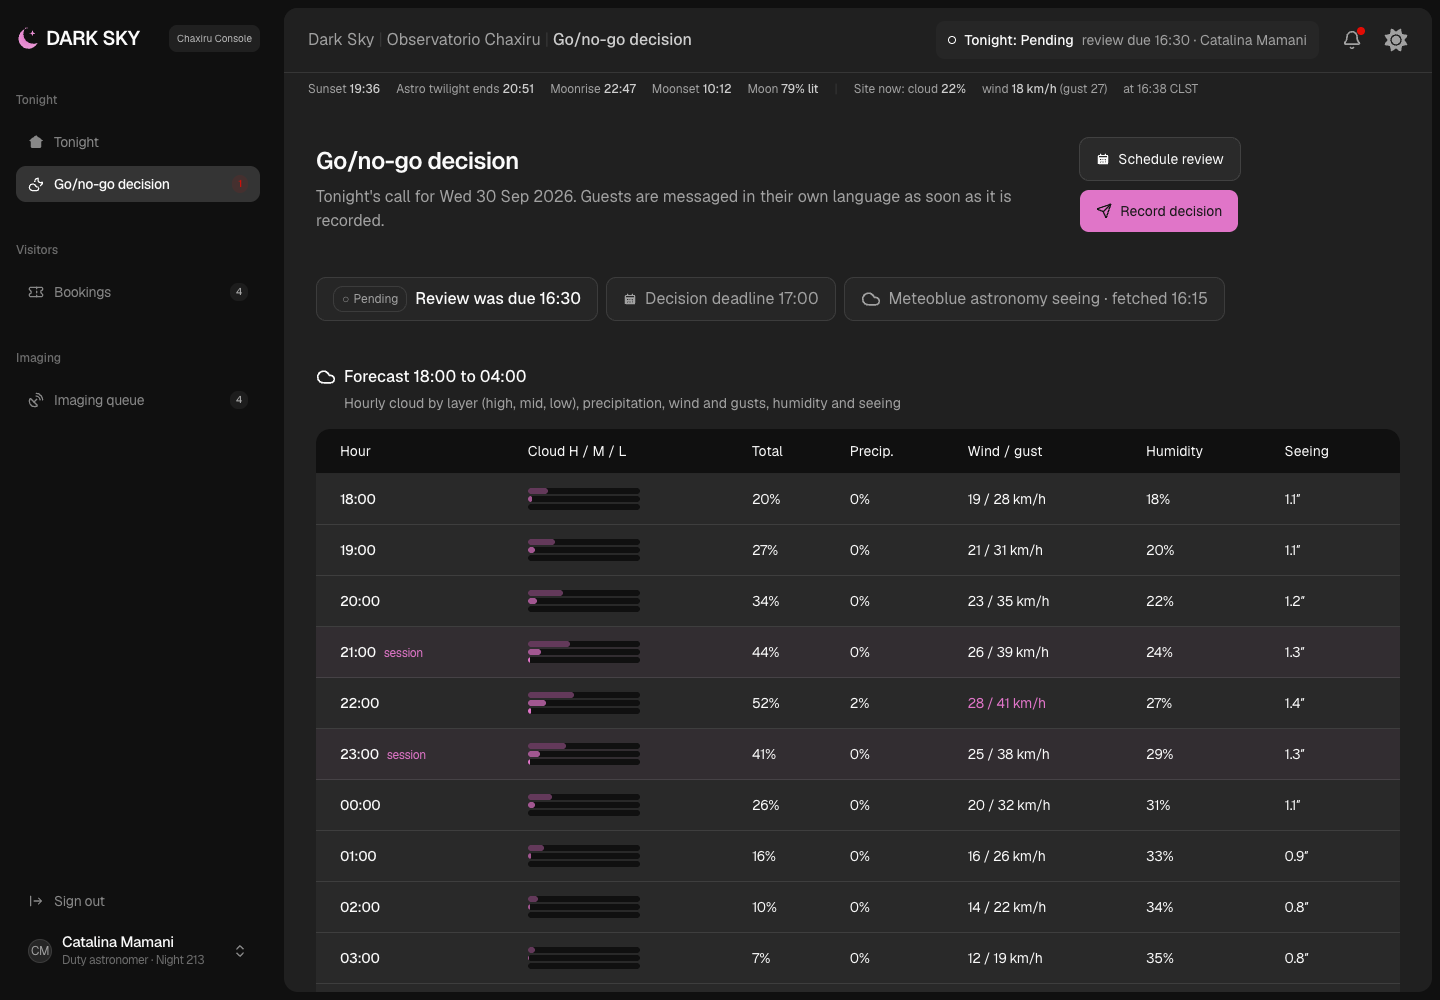Click the Cloud H / M / L header
Viewport: 1440px width, 1000px height.
[x=577, y=451]
